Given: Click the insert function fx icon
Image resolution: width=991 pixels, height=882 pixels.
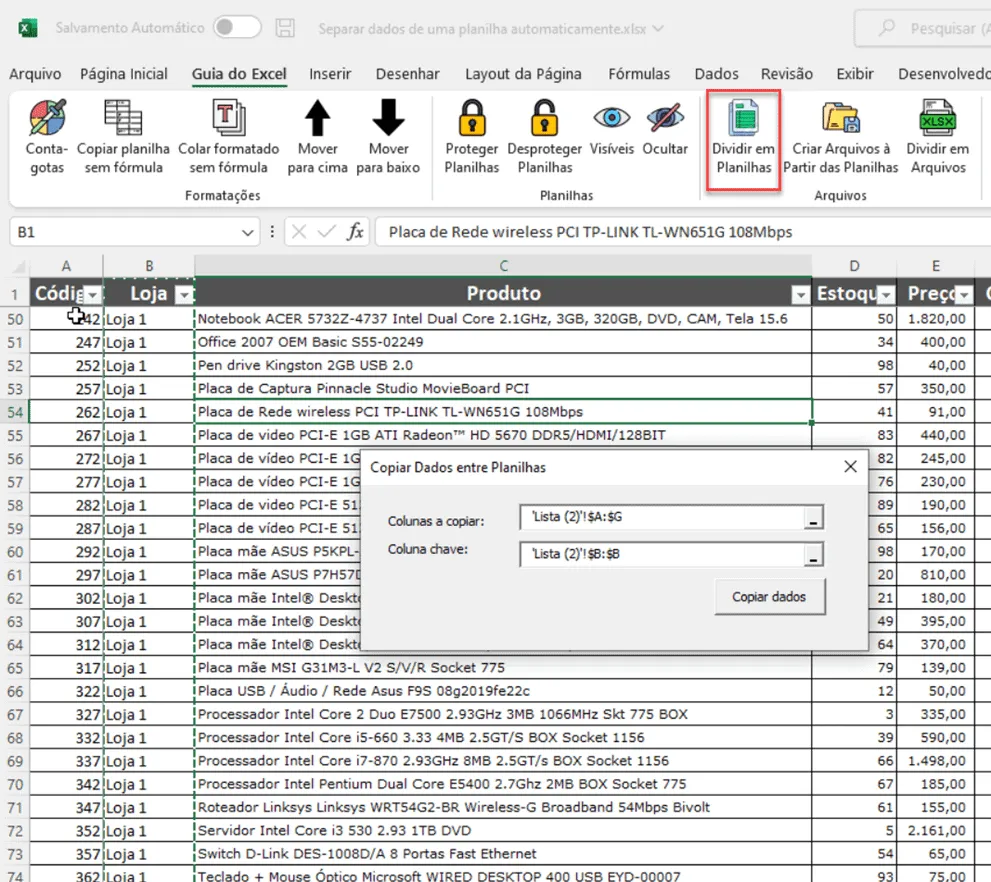Looking at the screenshot, I should 355,232.
